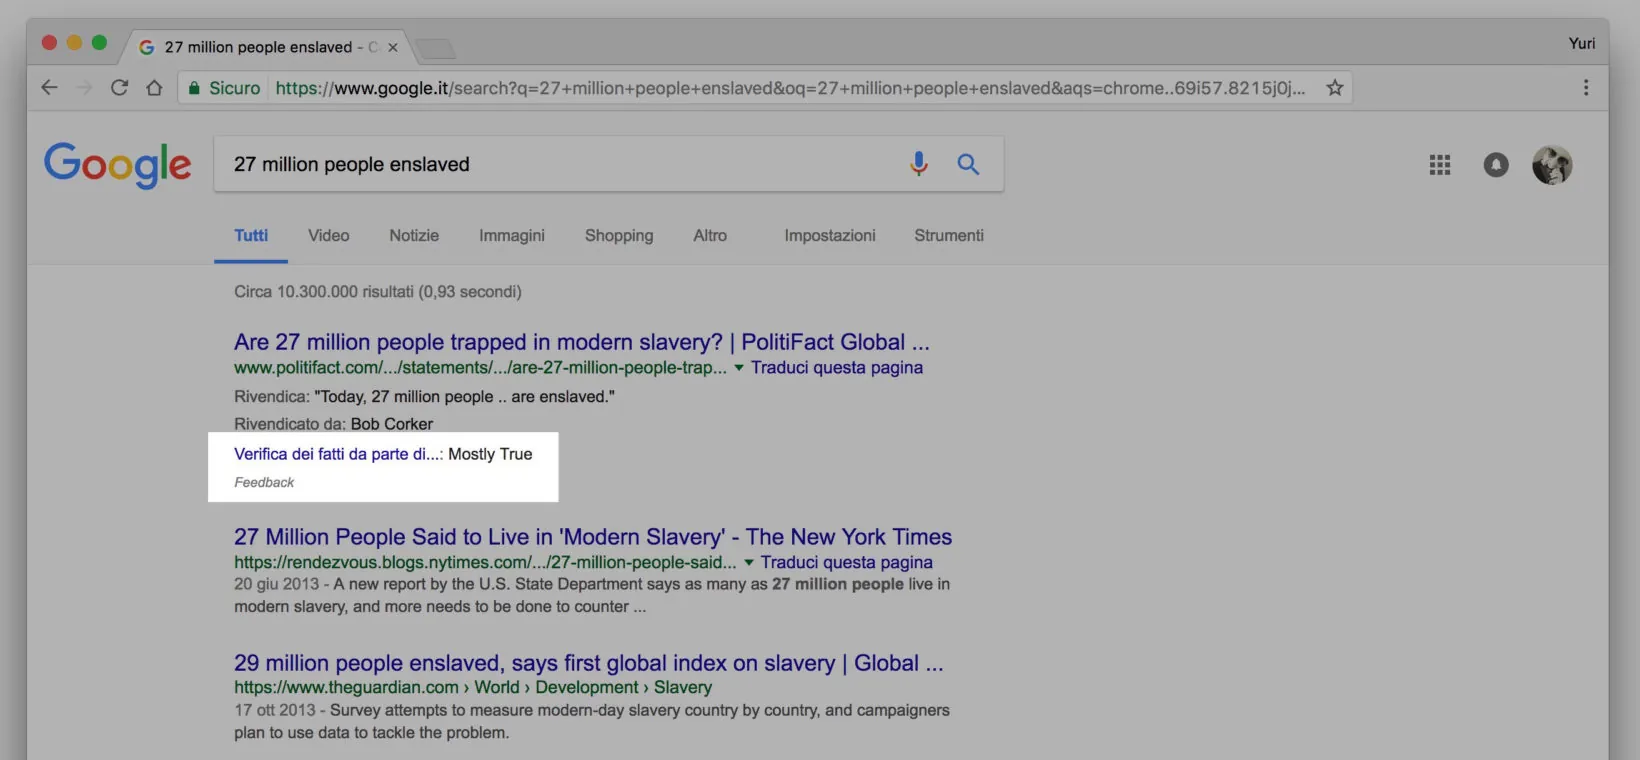Go back with the browser back arrow
The image size is (1640, 760).
(x=49, y=88)
